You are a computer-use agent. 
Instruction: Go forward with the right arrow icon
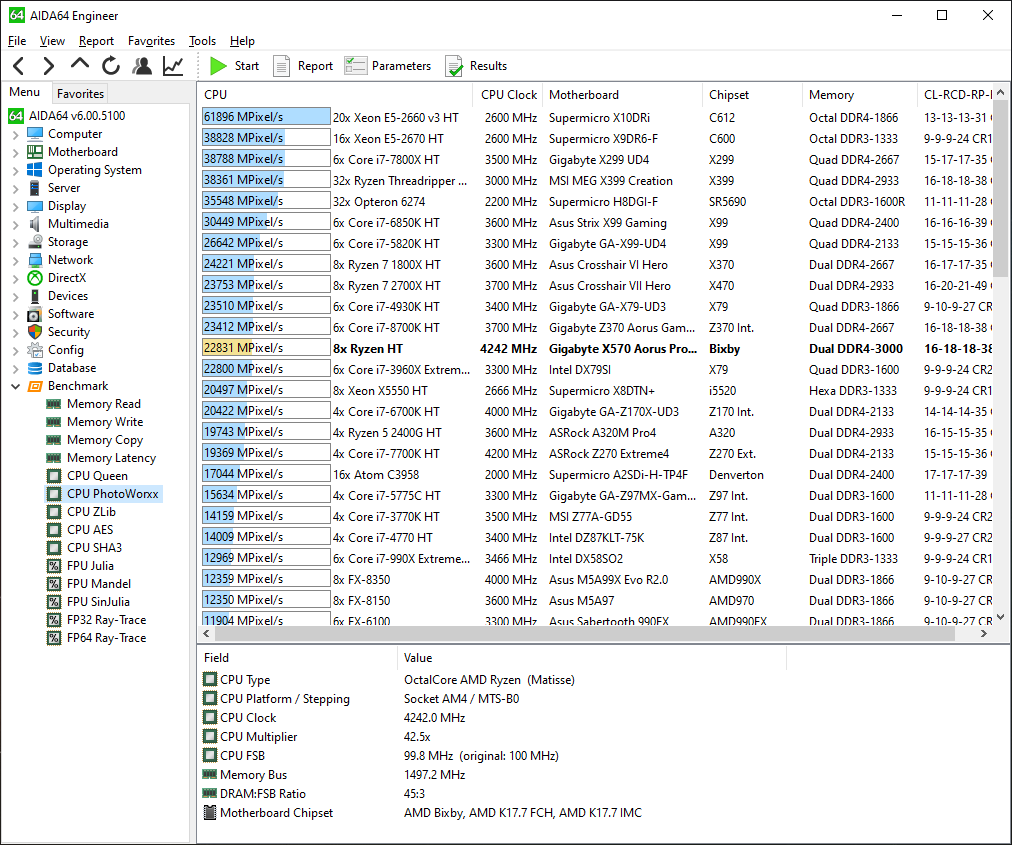click(48, 66)
